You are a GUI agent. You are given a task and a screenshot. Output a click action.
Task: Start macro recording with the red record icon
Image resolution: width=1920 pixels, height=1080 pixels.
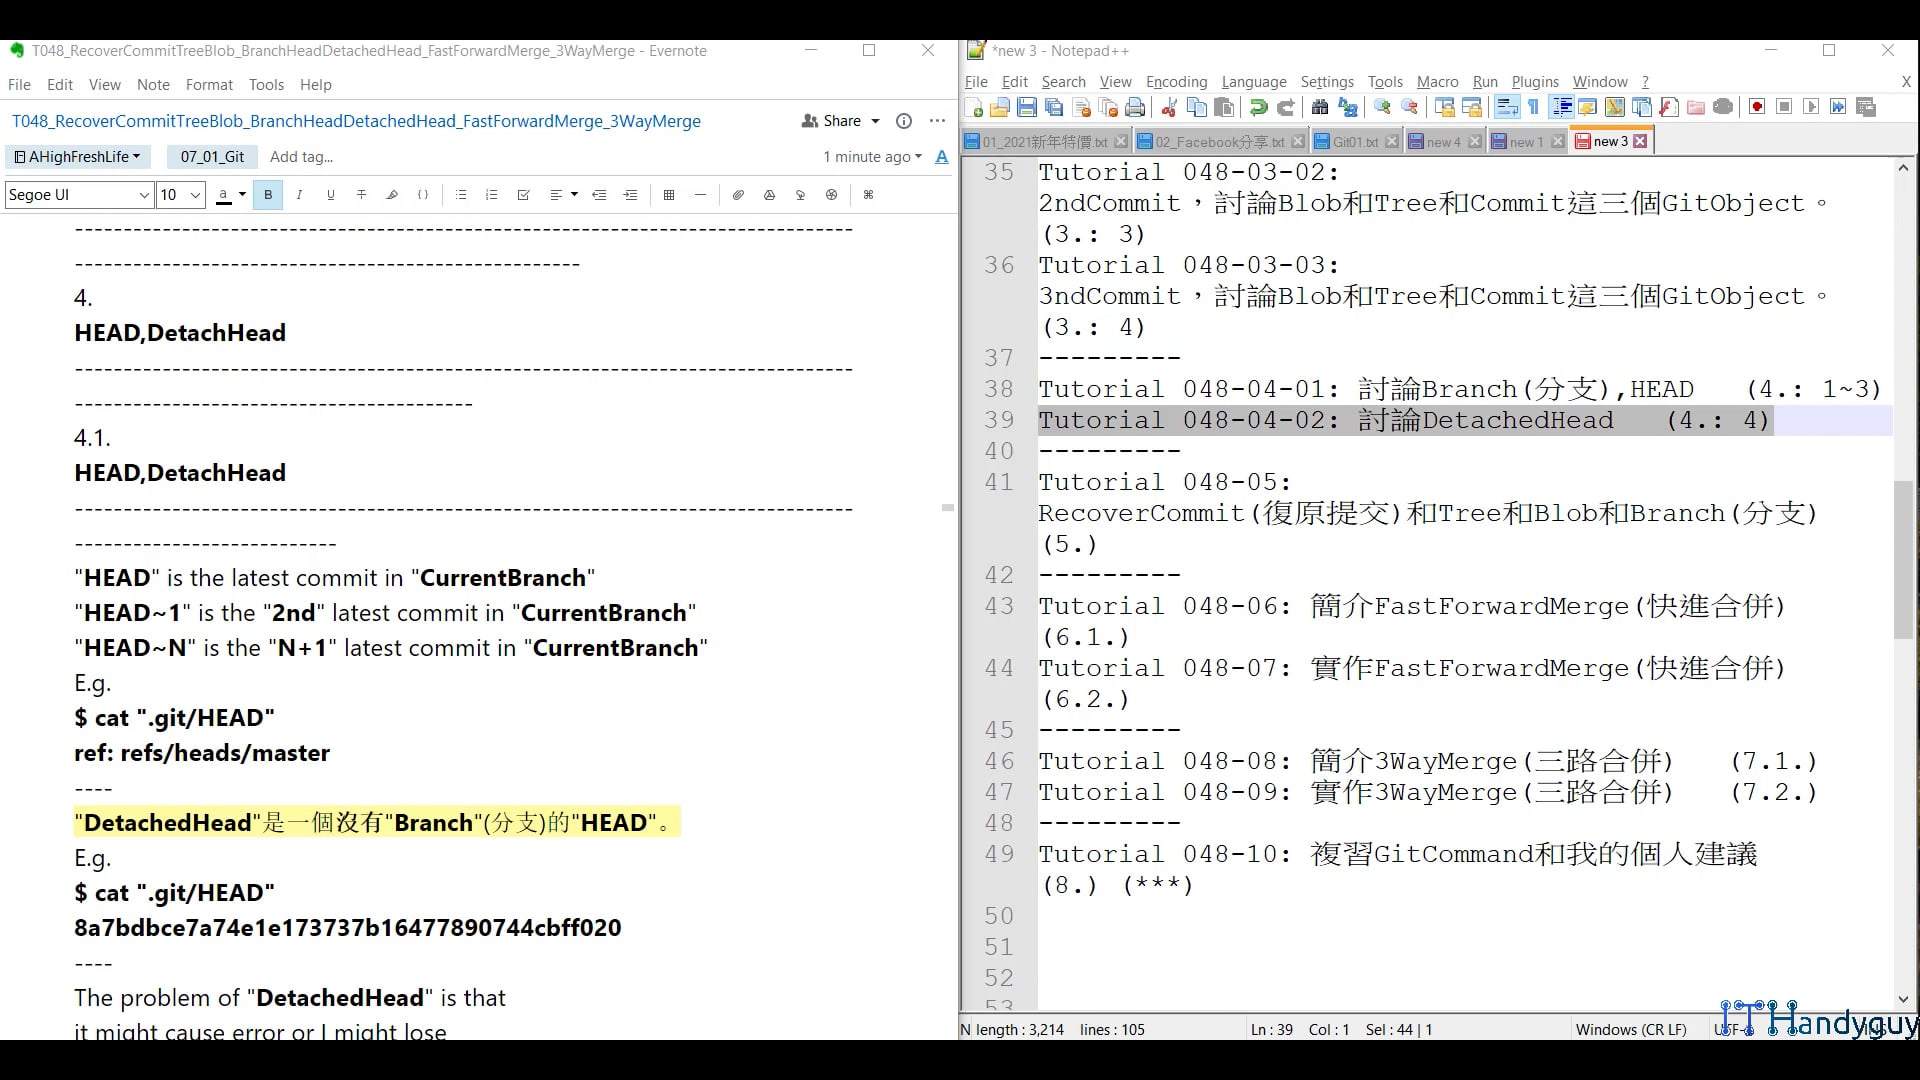coord(1757,108)
